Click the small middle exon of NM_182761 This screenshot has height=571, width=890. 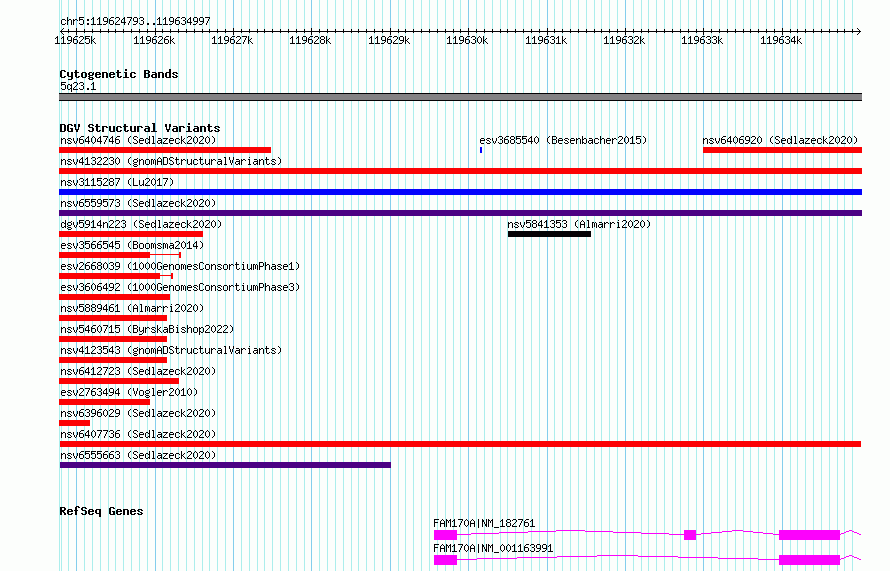click(690, 535)
